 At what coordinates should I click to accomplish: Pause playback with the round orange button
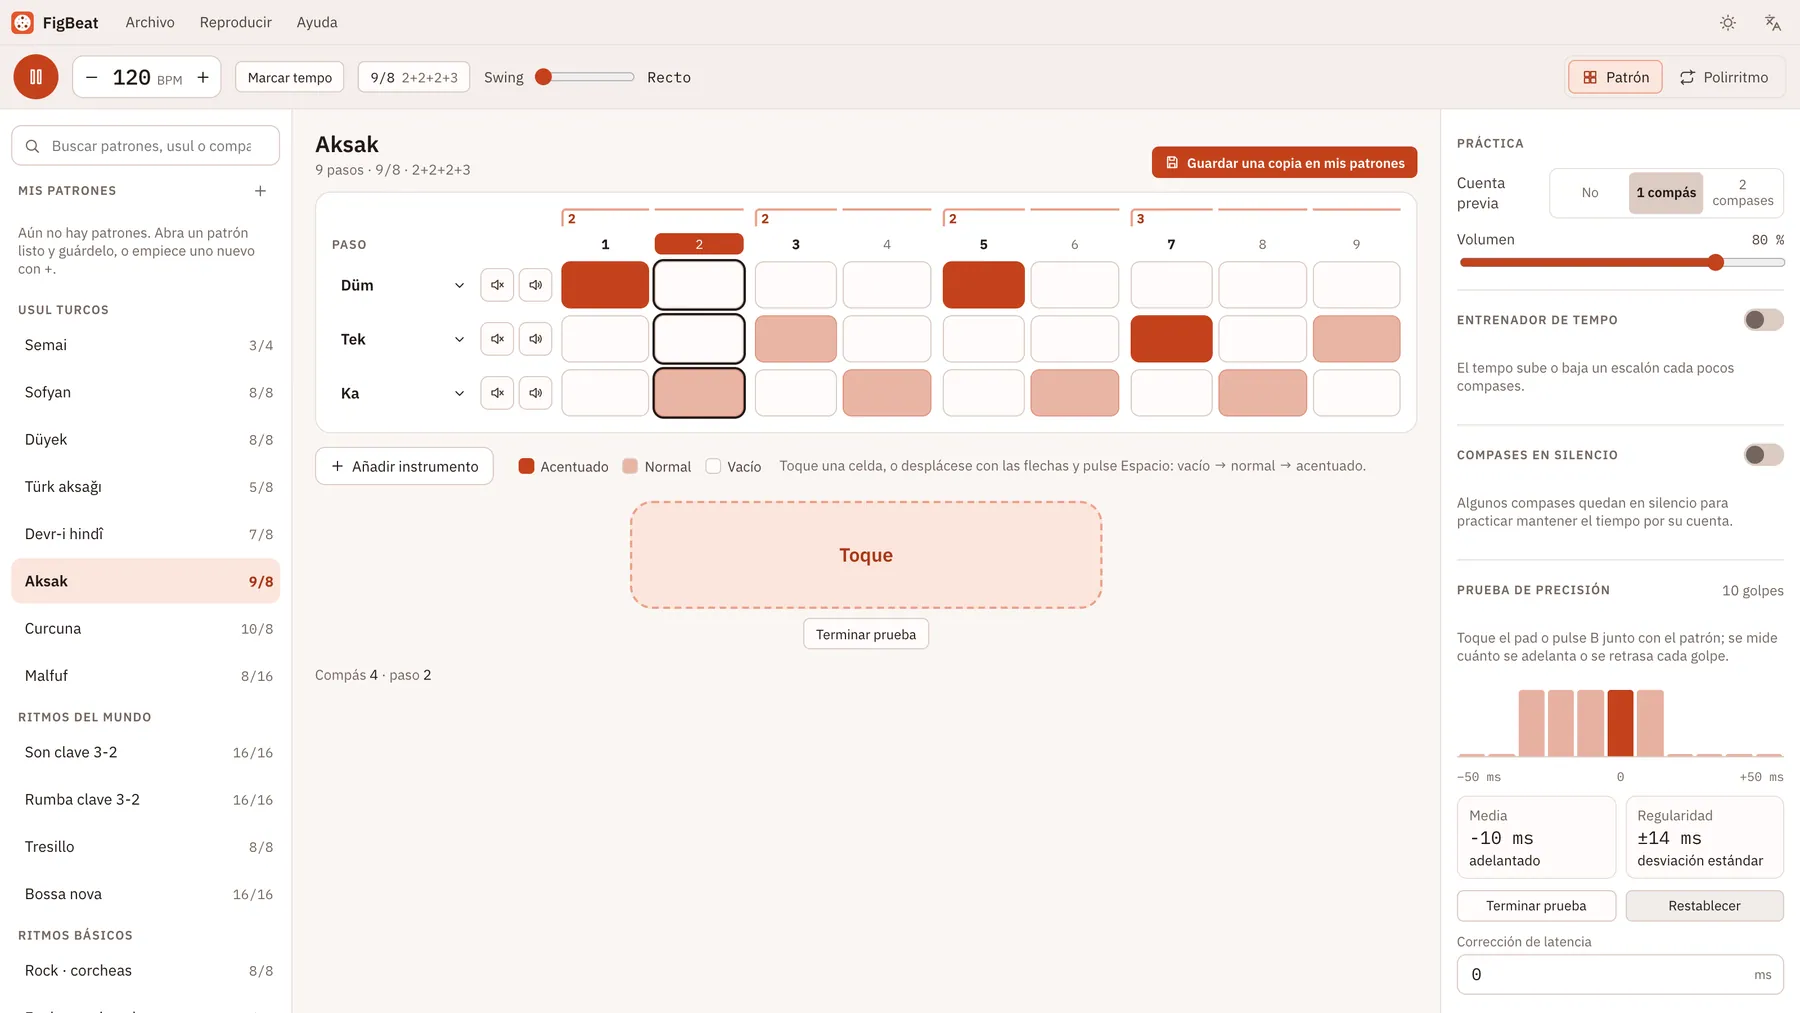click(36, 77)
